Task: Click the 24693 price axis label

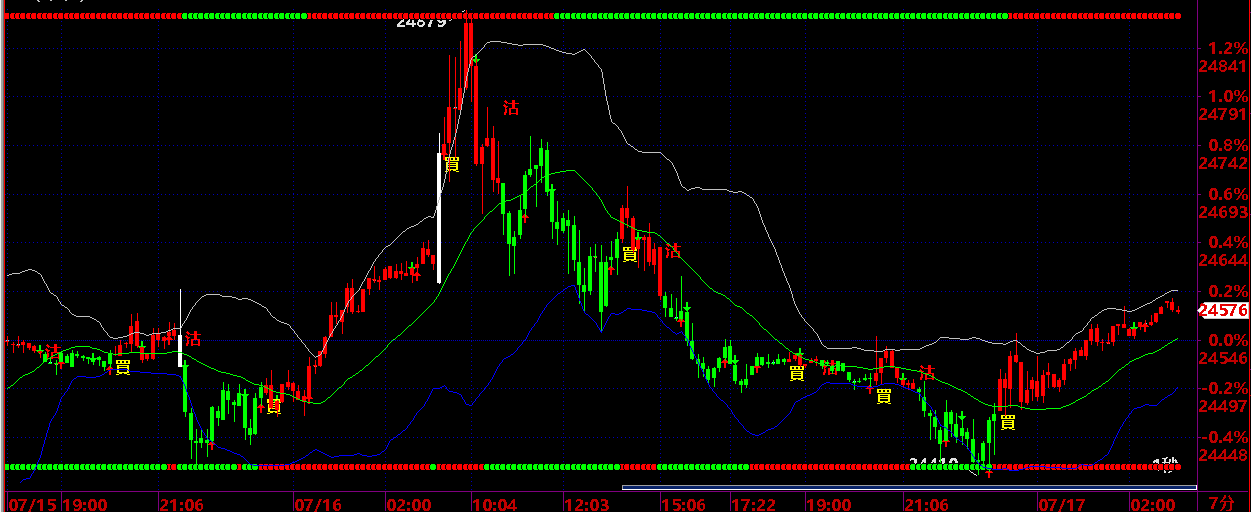Action: coord(1225,212)
